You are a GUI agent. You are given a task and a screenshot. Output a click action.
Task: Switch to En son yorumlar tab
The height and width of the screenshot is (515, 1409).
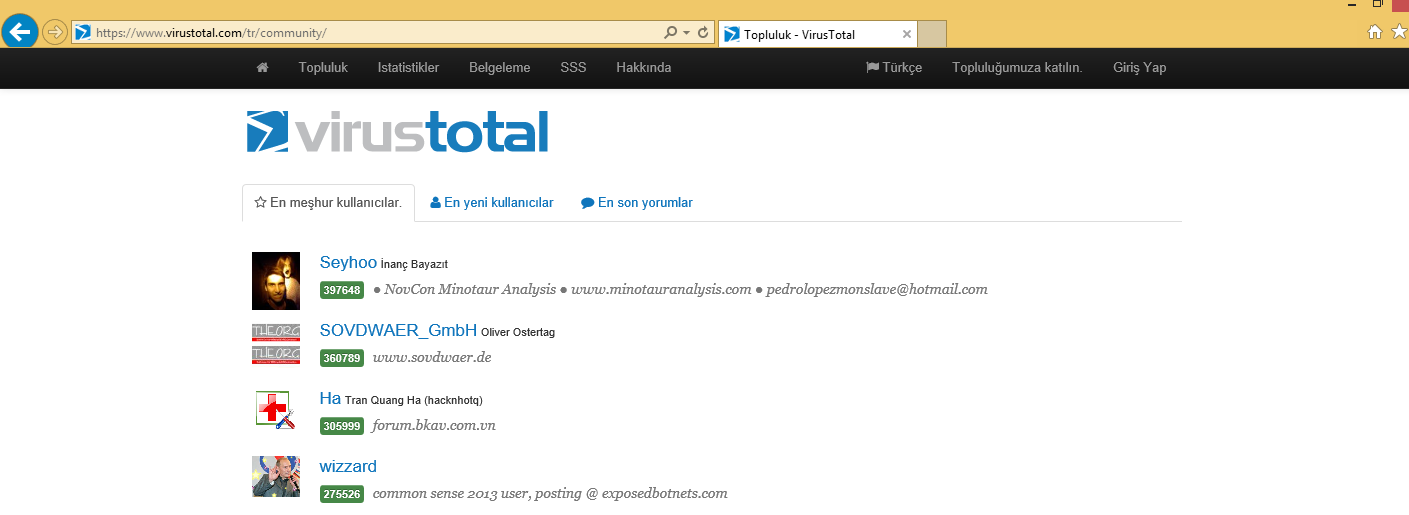(636, 202)
